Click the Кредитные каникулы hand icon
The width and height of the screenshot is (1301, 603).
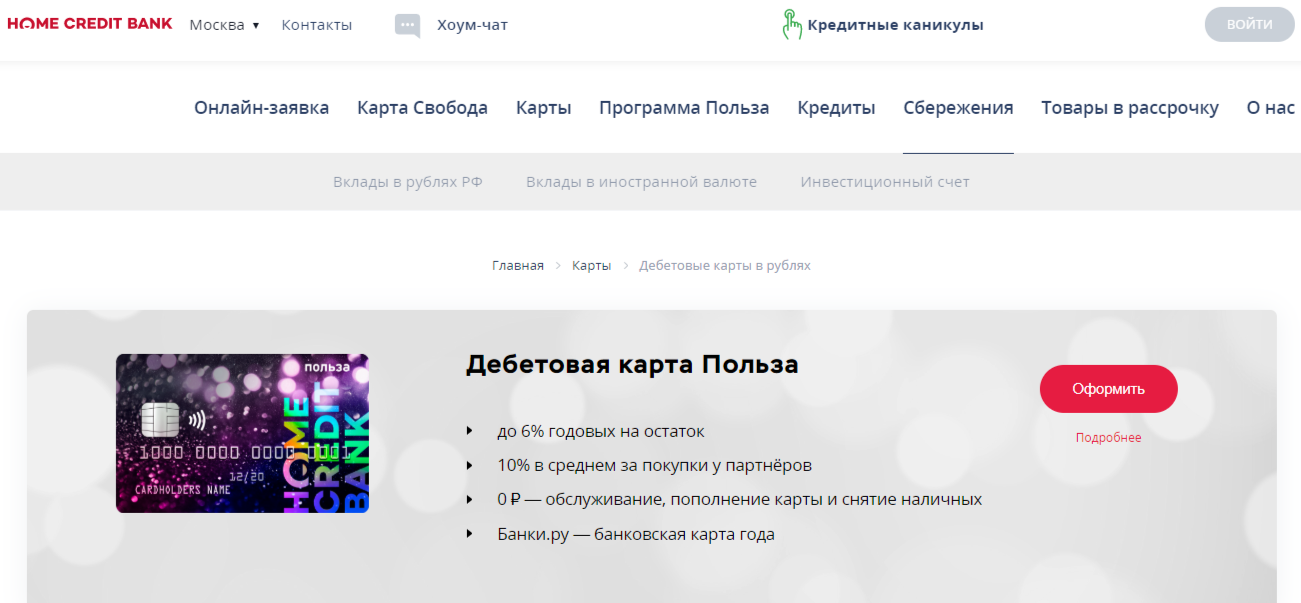[x=792, y=24]
